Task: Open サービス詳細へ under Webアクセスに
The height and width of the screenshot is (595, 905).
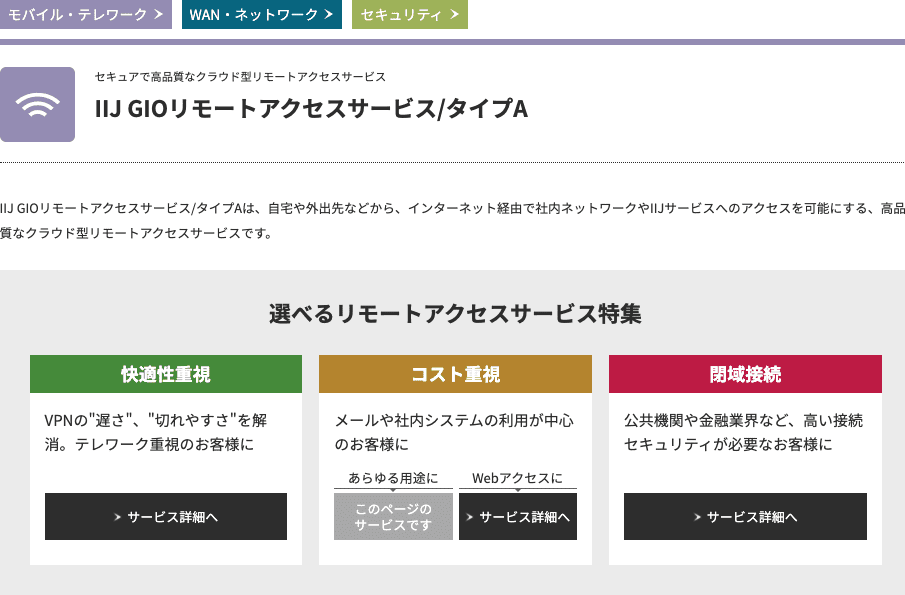Action: tap(518, 517)
